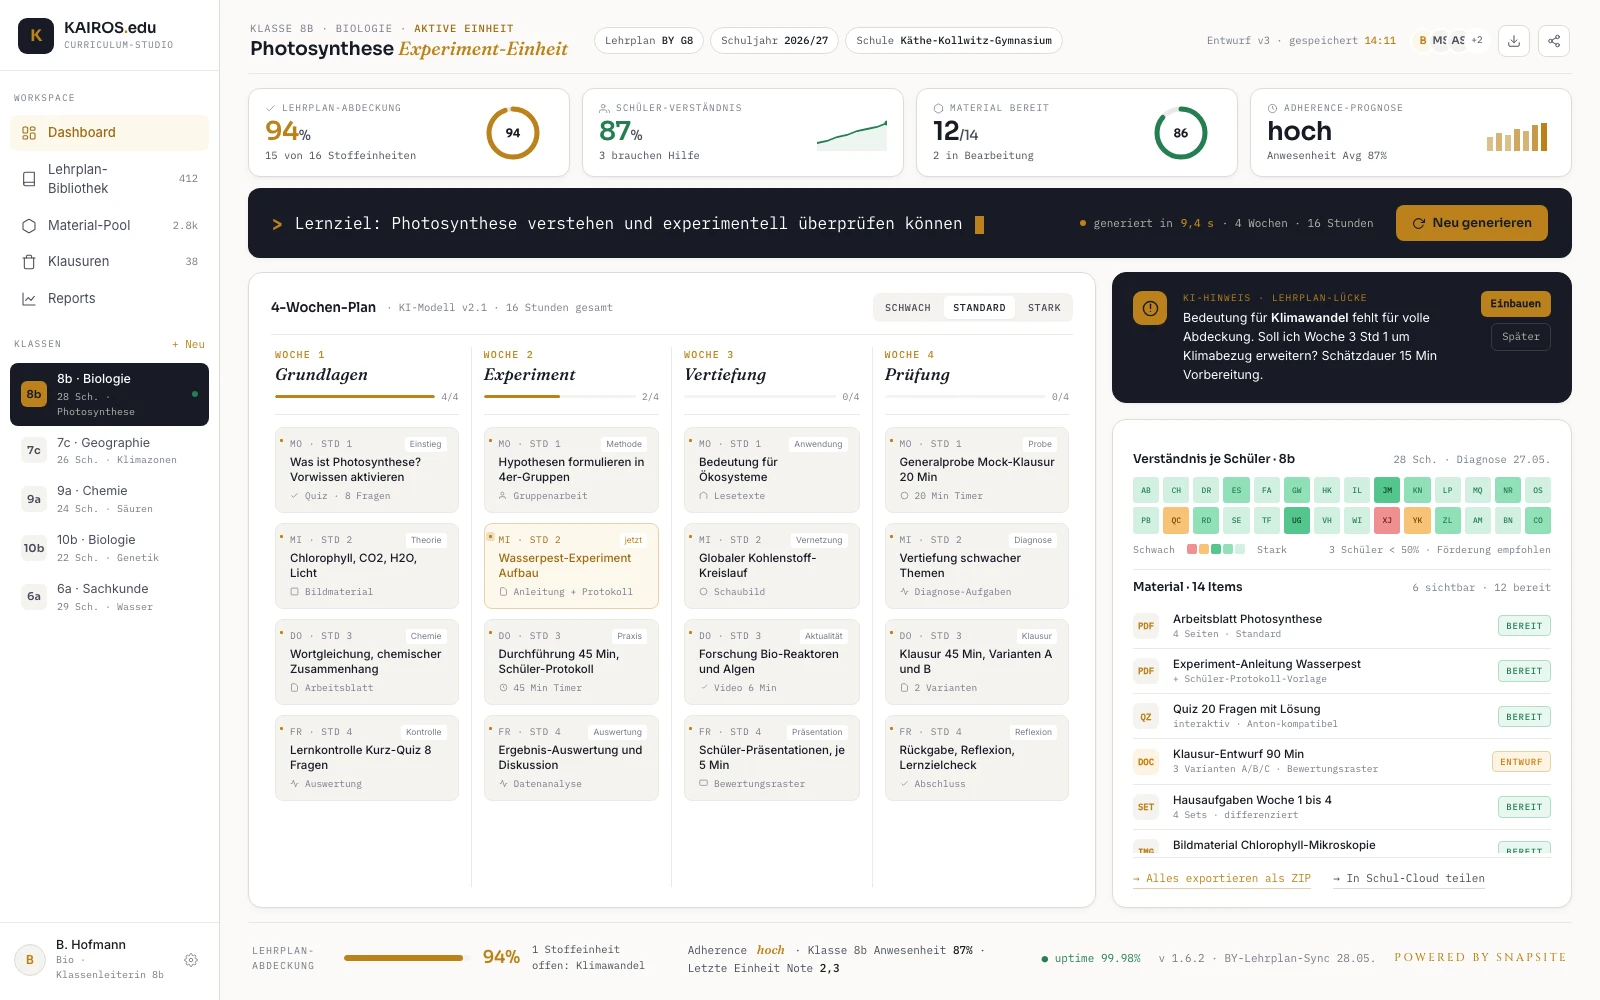Click the Lehrplan BY G8 chip

coord(649,41)
